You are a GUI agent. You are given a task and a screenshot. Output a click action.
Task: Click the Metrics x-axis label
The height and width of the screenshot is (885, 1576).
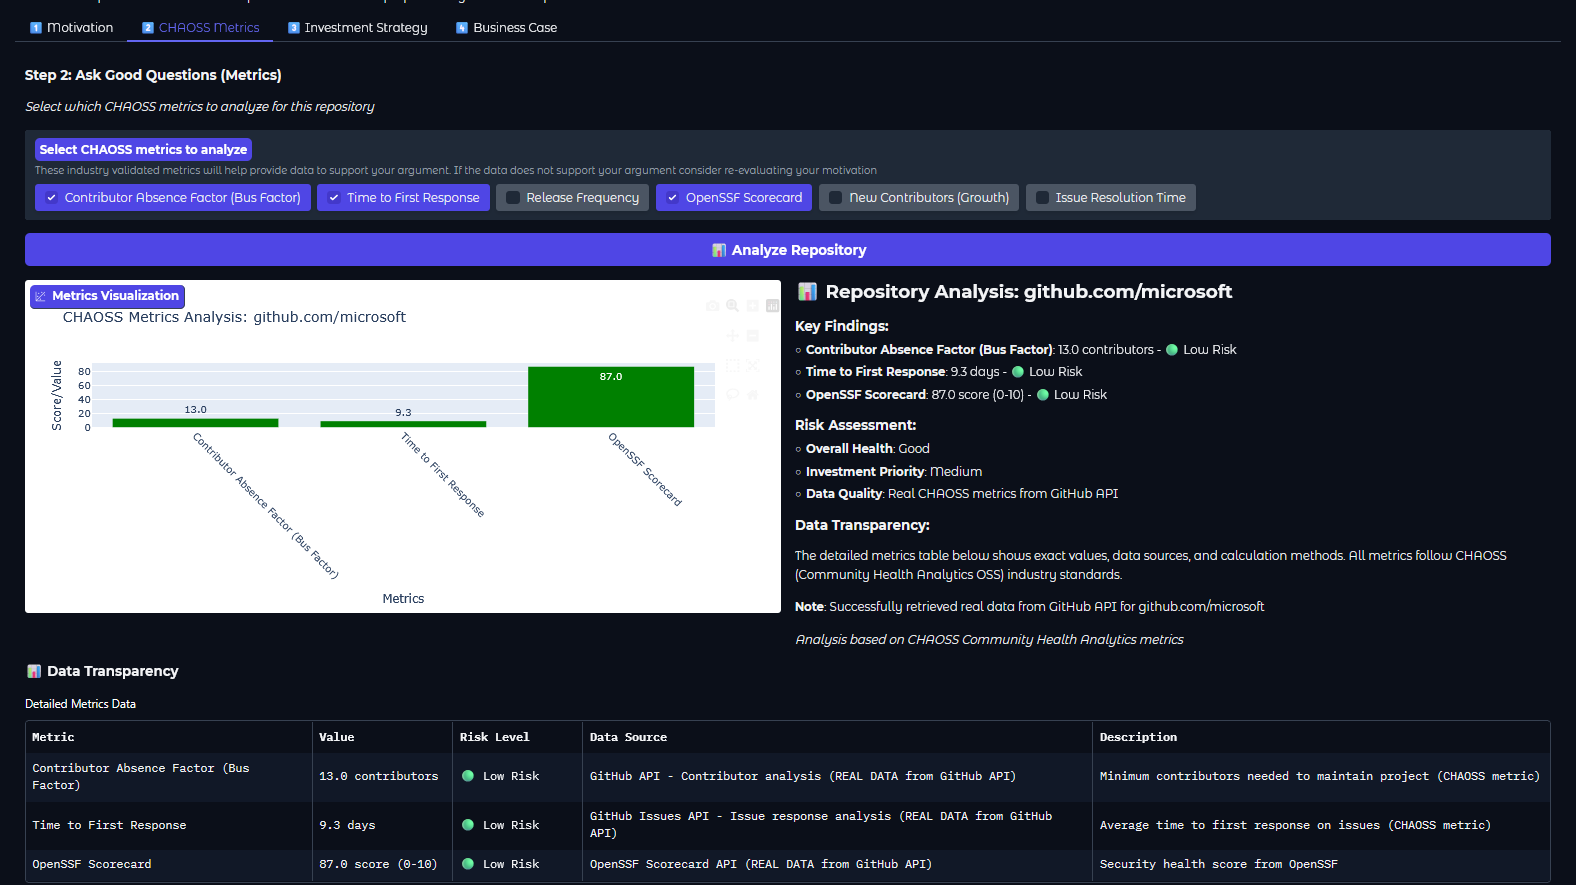tap(403, 599)
